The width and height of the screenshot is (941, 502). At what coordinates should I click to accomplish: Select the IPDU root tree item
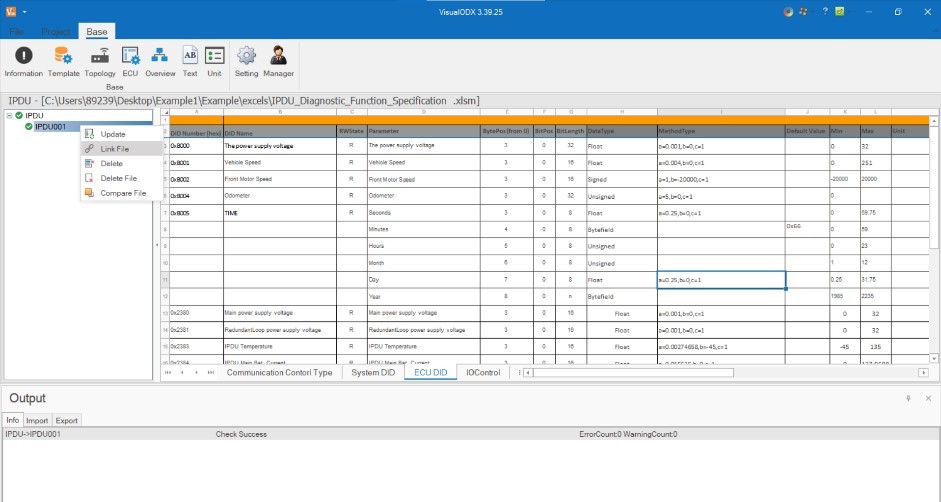[34, 115]
